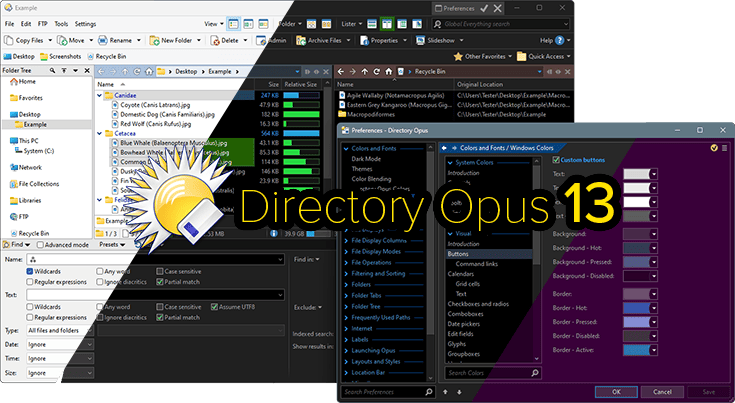Click the Archive Files toolbar button
This screenshot has height=403, width=735.
click(319, 40)
